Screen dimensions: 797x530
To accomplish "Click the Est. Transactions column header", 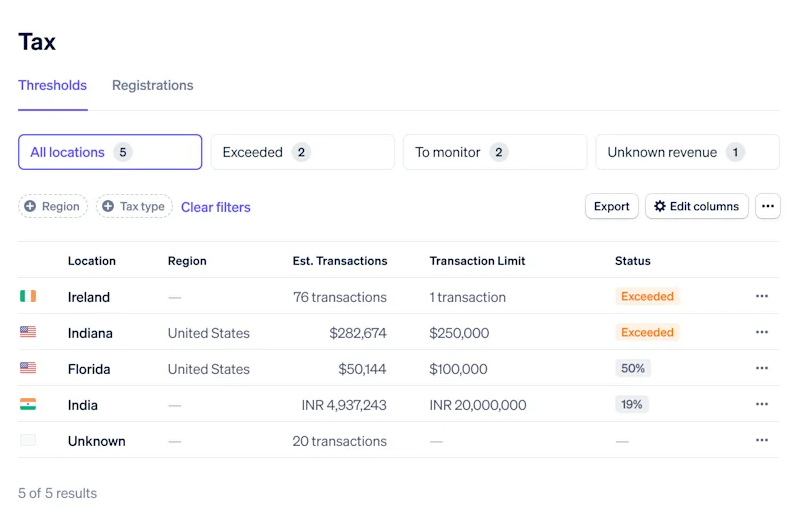I will click(x=340, y=261).
